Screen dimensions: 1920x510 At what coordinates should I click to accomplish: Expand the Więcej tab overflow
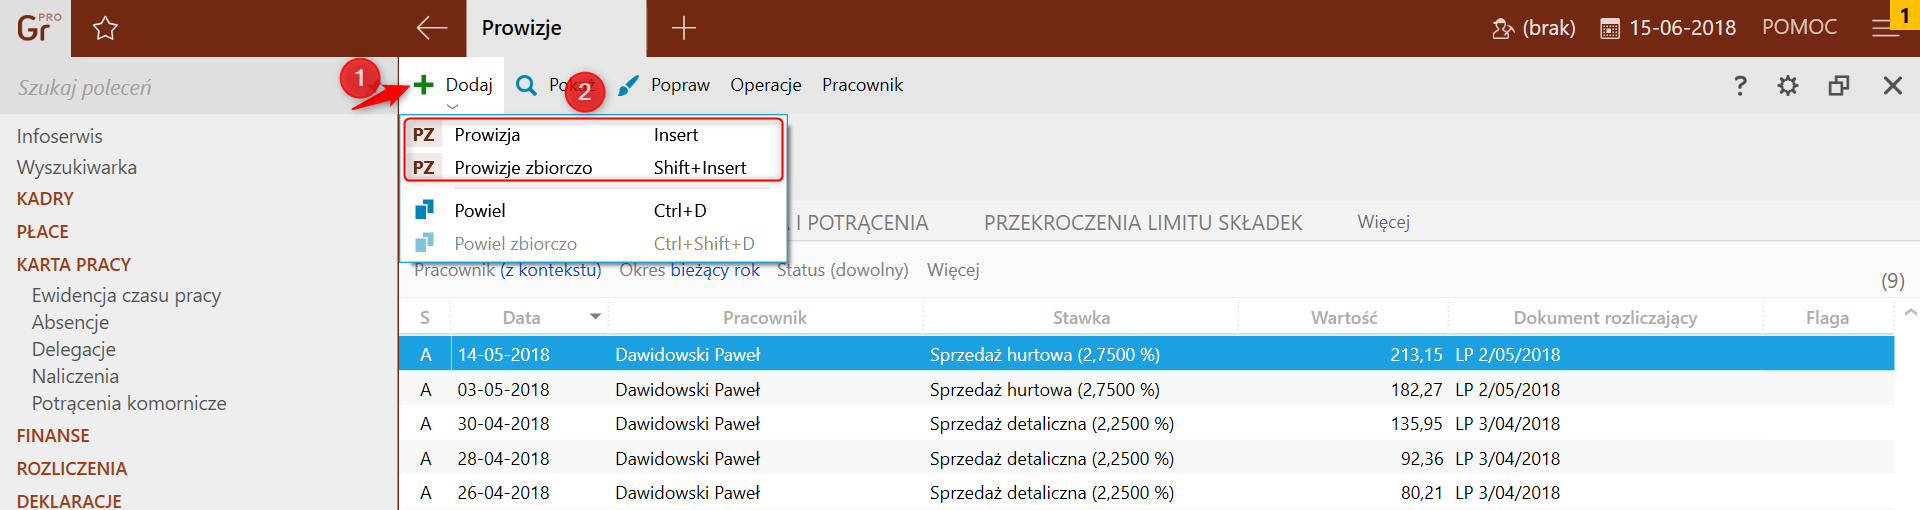coord(1383,222)
